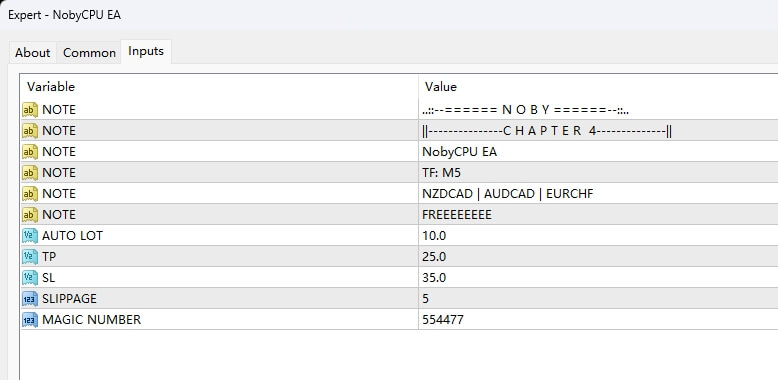Click the FREEEEEEEE value cell
The image size is (778, 380).
(598, 214)
